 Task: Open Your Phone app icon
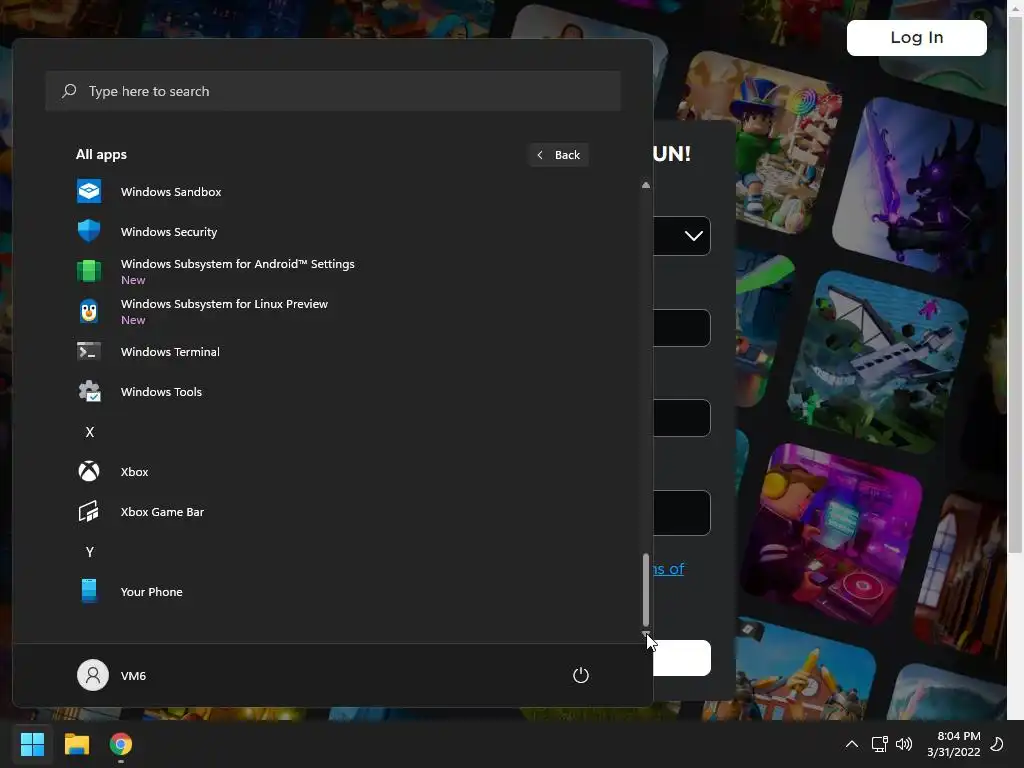89,591
